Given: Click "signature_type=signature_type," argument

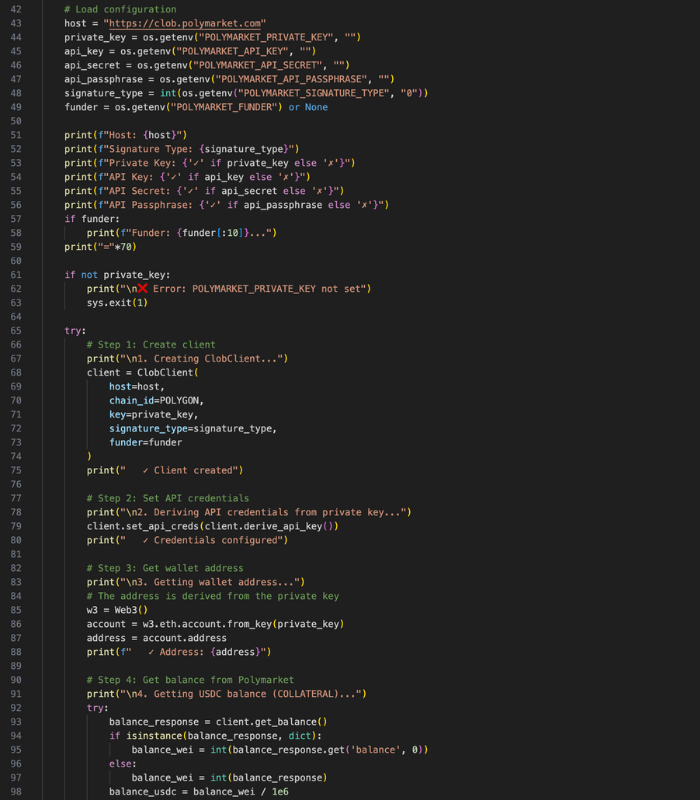Looking at the screenshot, I should coord(193,429).
